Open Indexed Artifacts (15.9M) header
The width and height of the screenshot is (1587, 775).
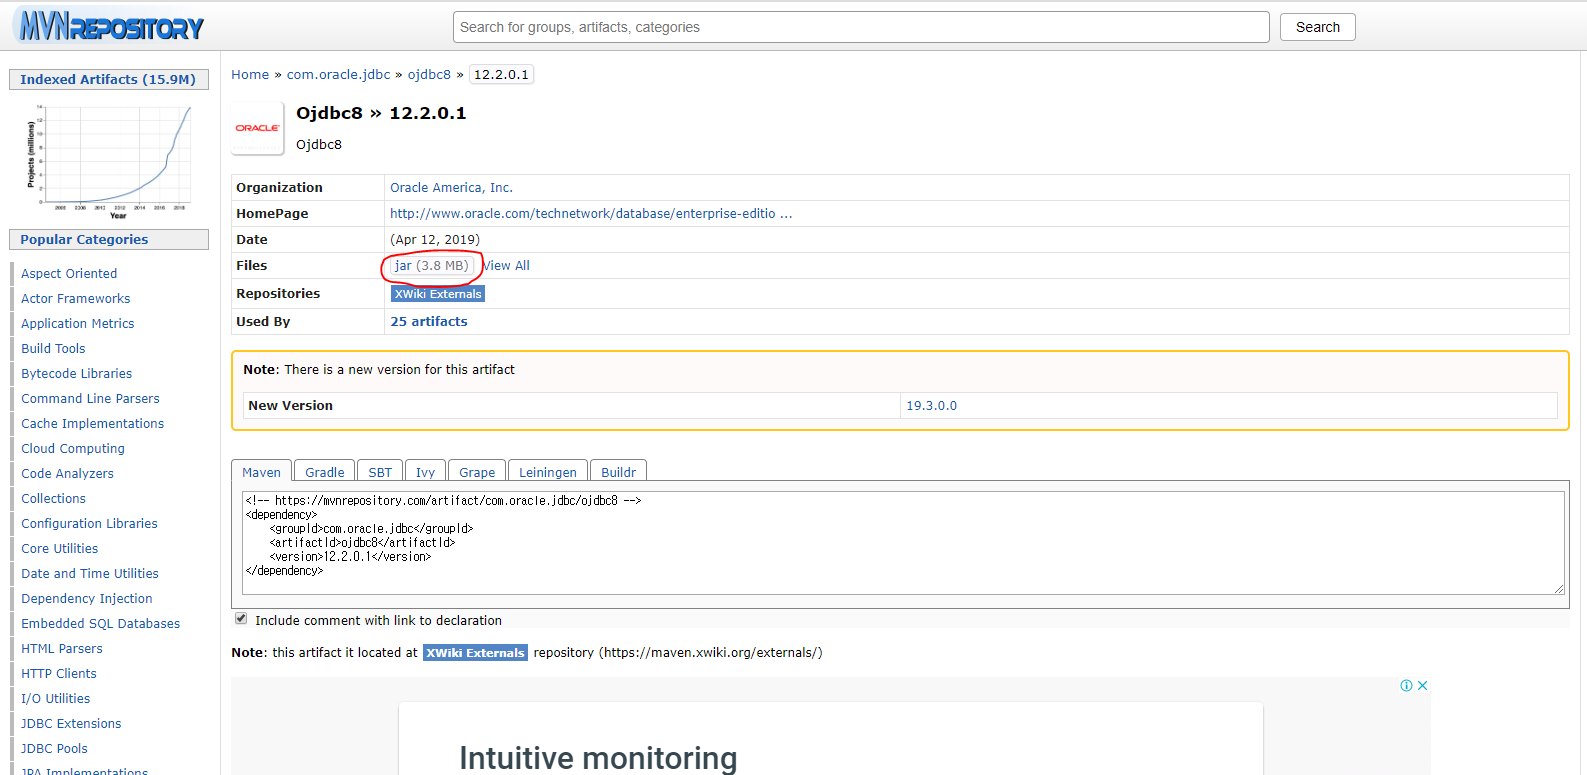click(108, 80)
